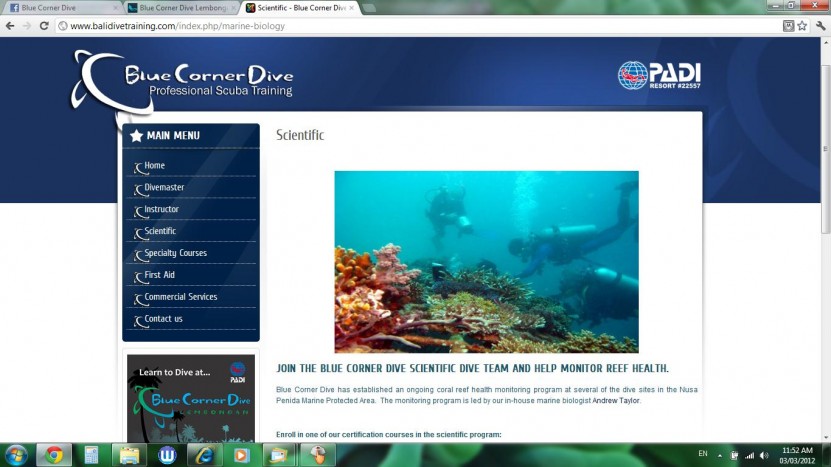
Task: Click the underwater coral reef divers photo
Action: click(487, 262)
